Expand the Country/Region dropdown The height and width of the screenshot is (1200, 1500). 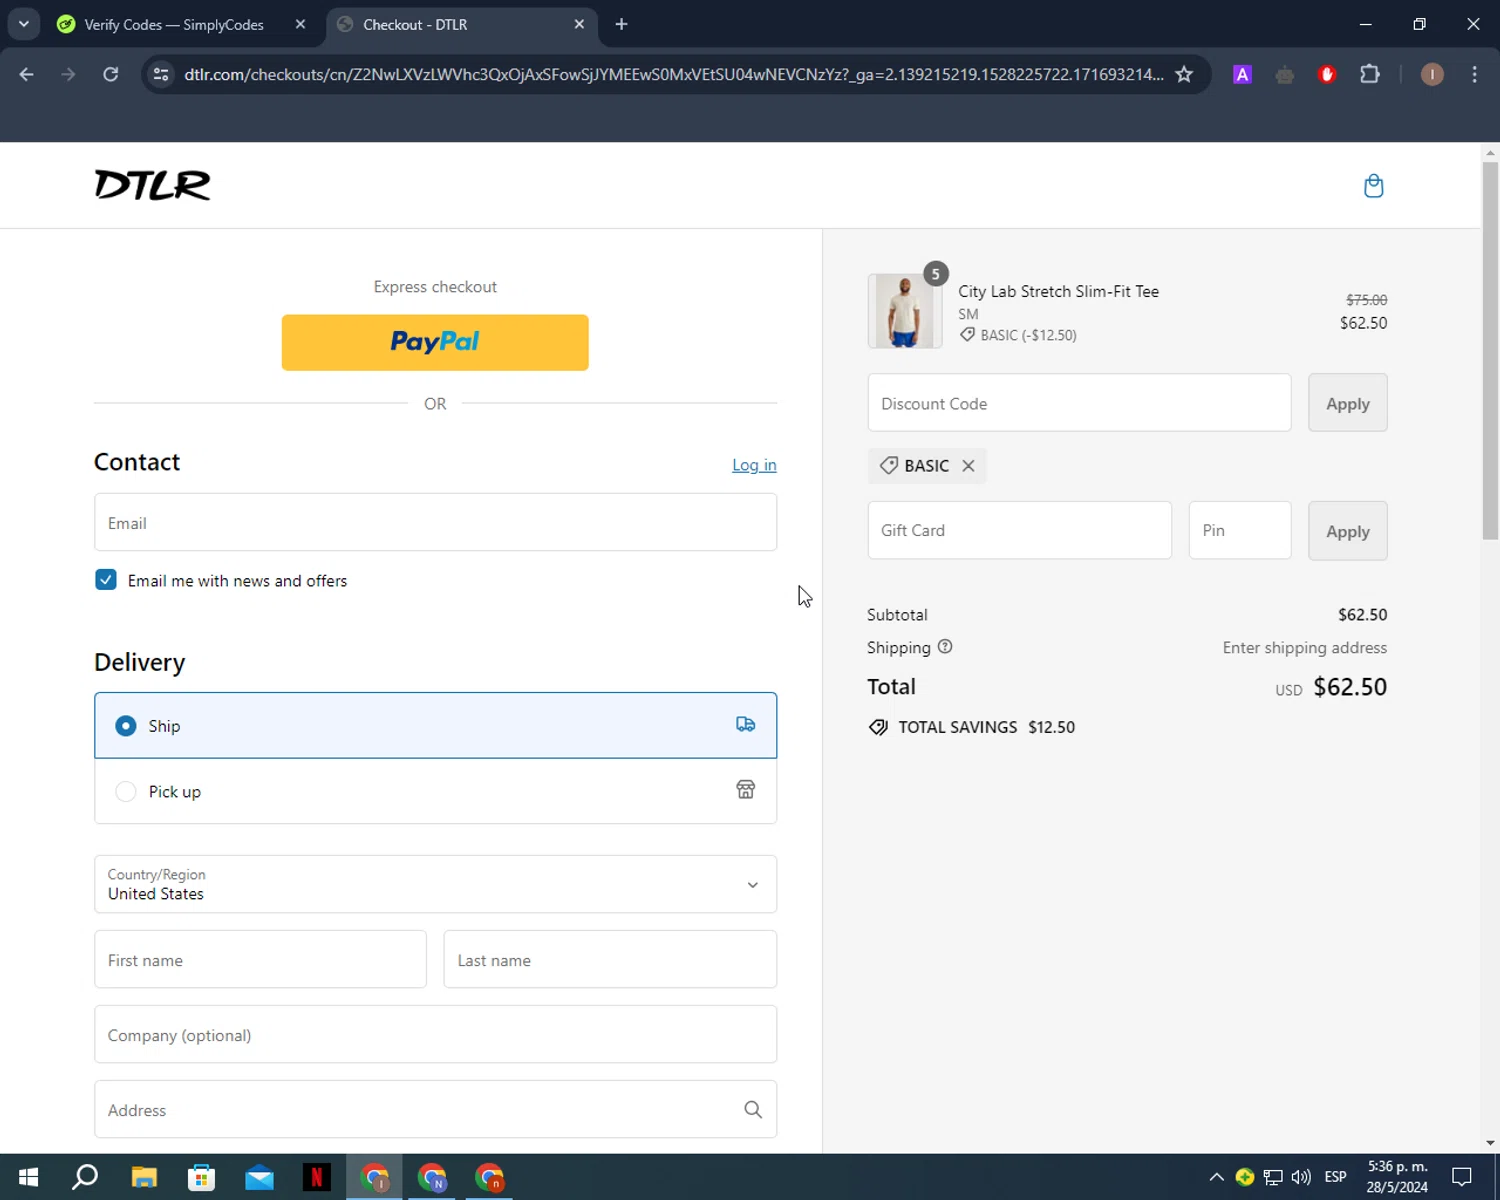coord(435,884)
